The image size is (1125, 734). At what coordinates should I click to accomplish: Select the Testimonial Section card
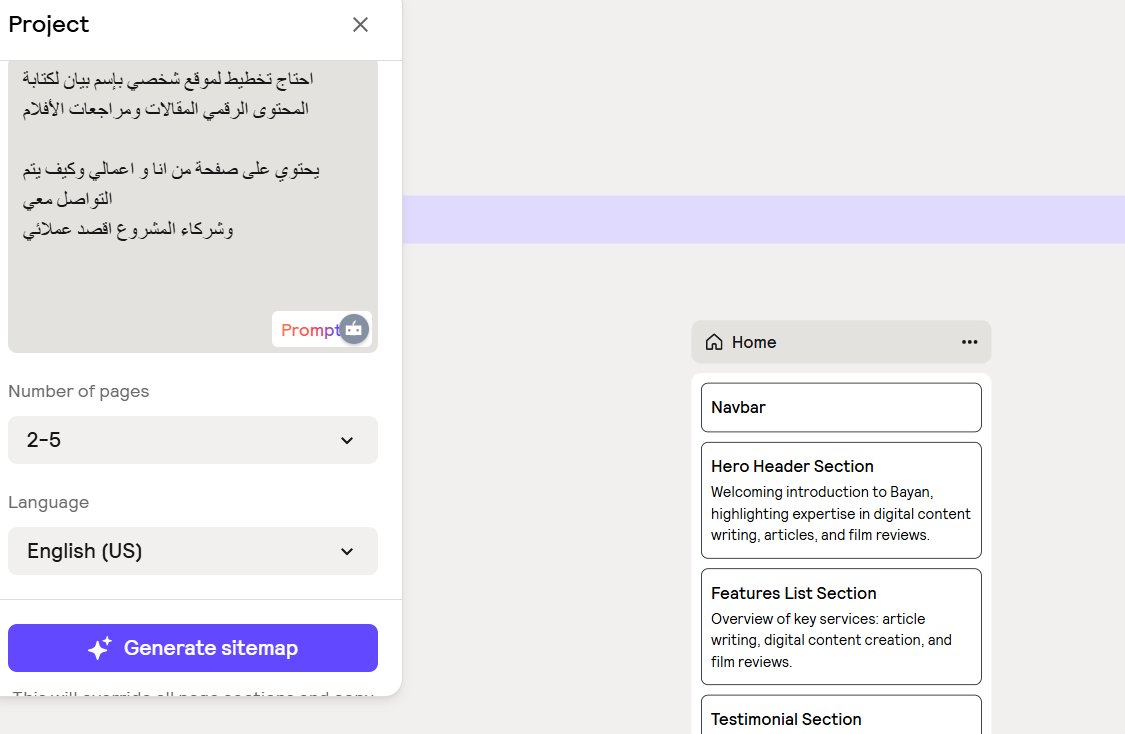click(x=841, y=715)
